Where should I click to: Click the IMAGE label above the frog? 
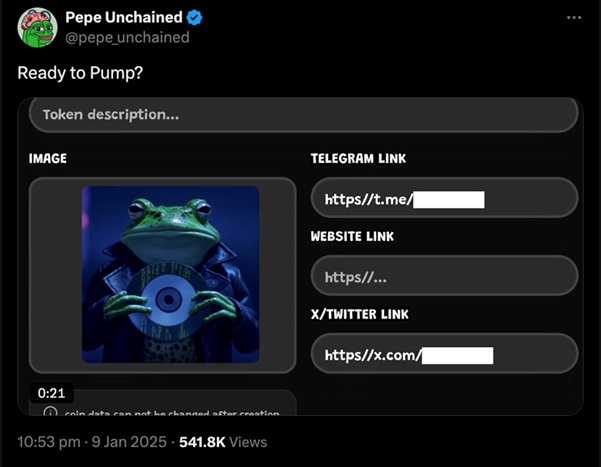pyautogui.click(x=48, y=158)
